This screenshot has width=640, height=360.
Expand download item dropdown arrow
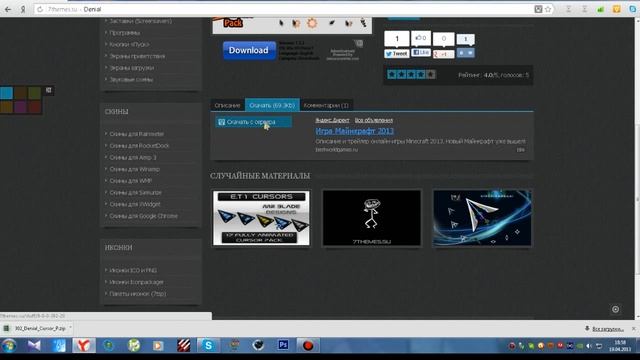[x=70, y=328]
